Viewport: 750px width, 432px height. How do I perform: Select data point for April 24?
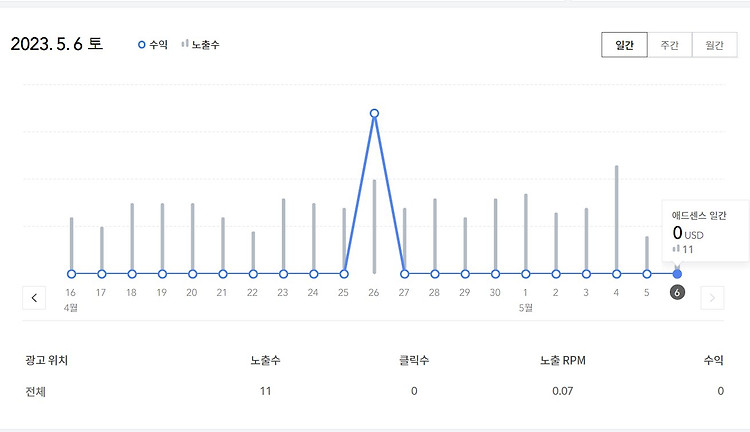pos(314,274)
